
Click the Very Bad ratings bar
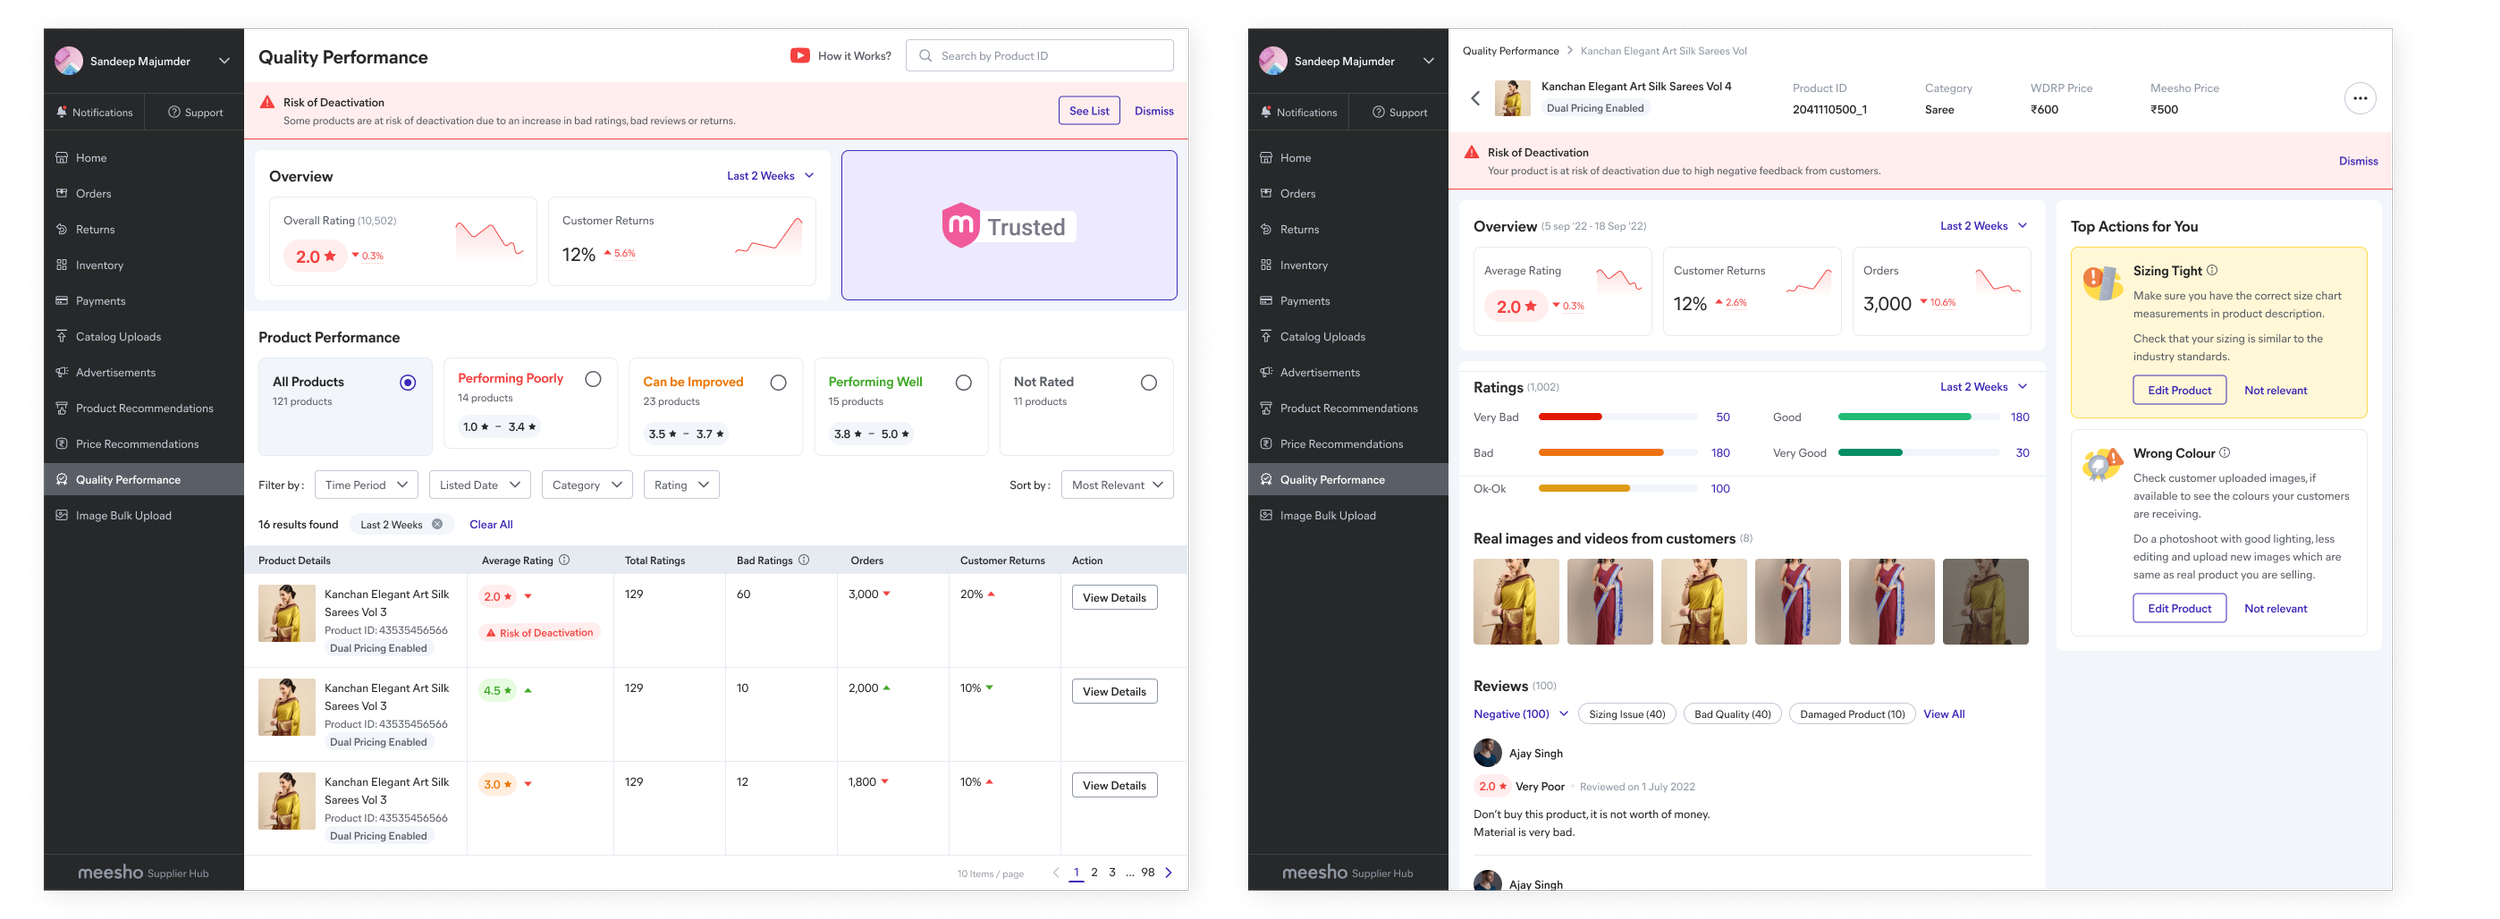(x=1617, y=417)
